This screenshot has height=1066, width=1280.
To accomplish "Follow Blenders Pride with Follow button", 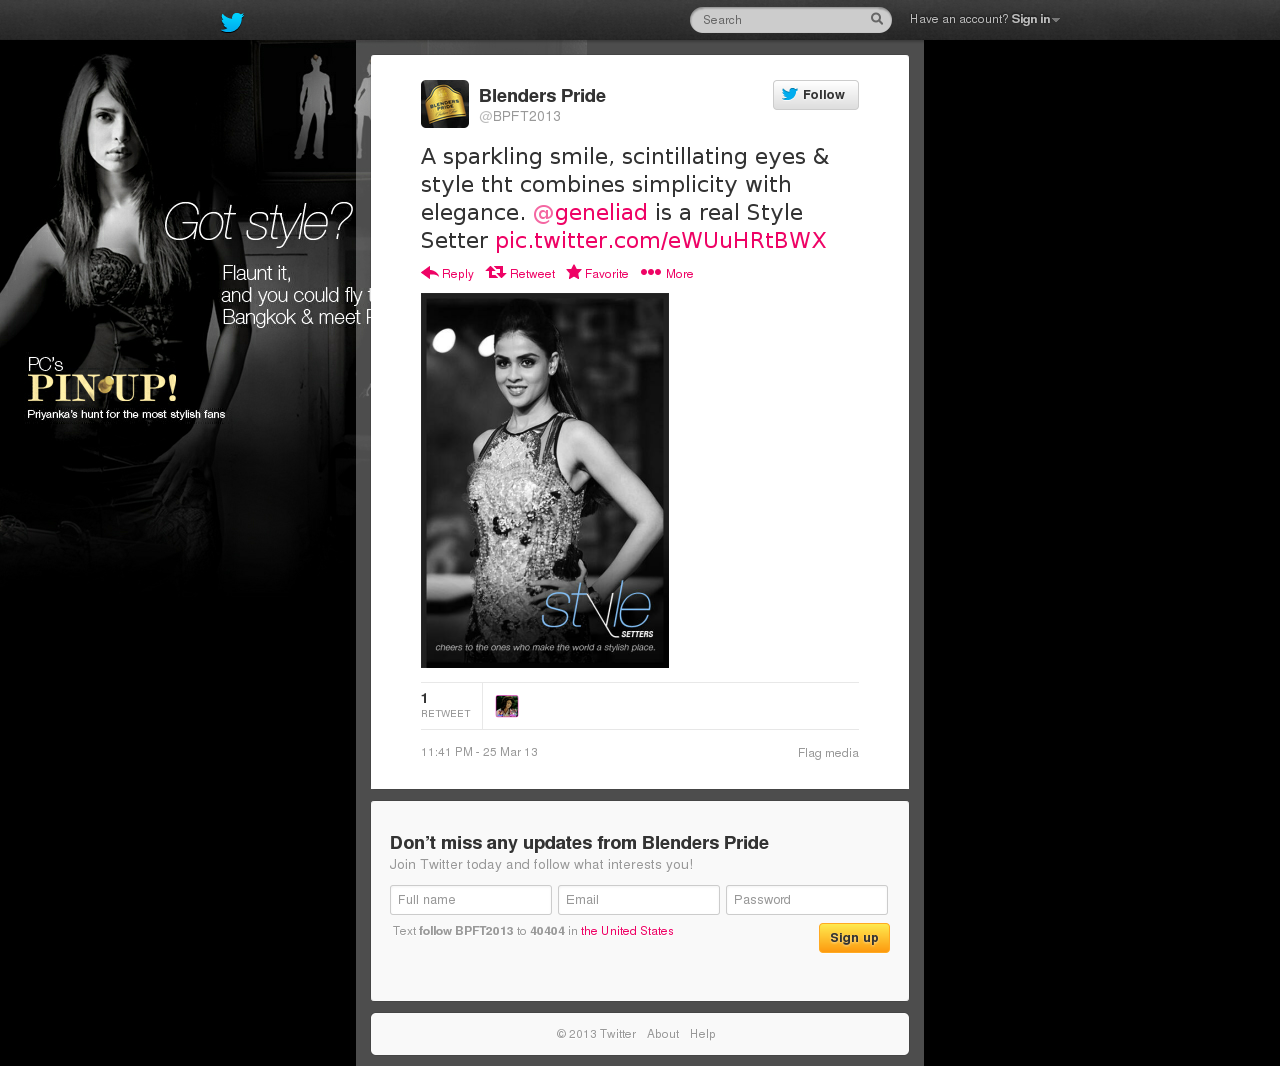I will [x=816, y=95].
